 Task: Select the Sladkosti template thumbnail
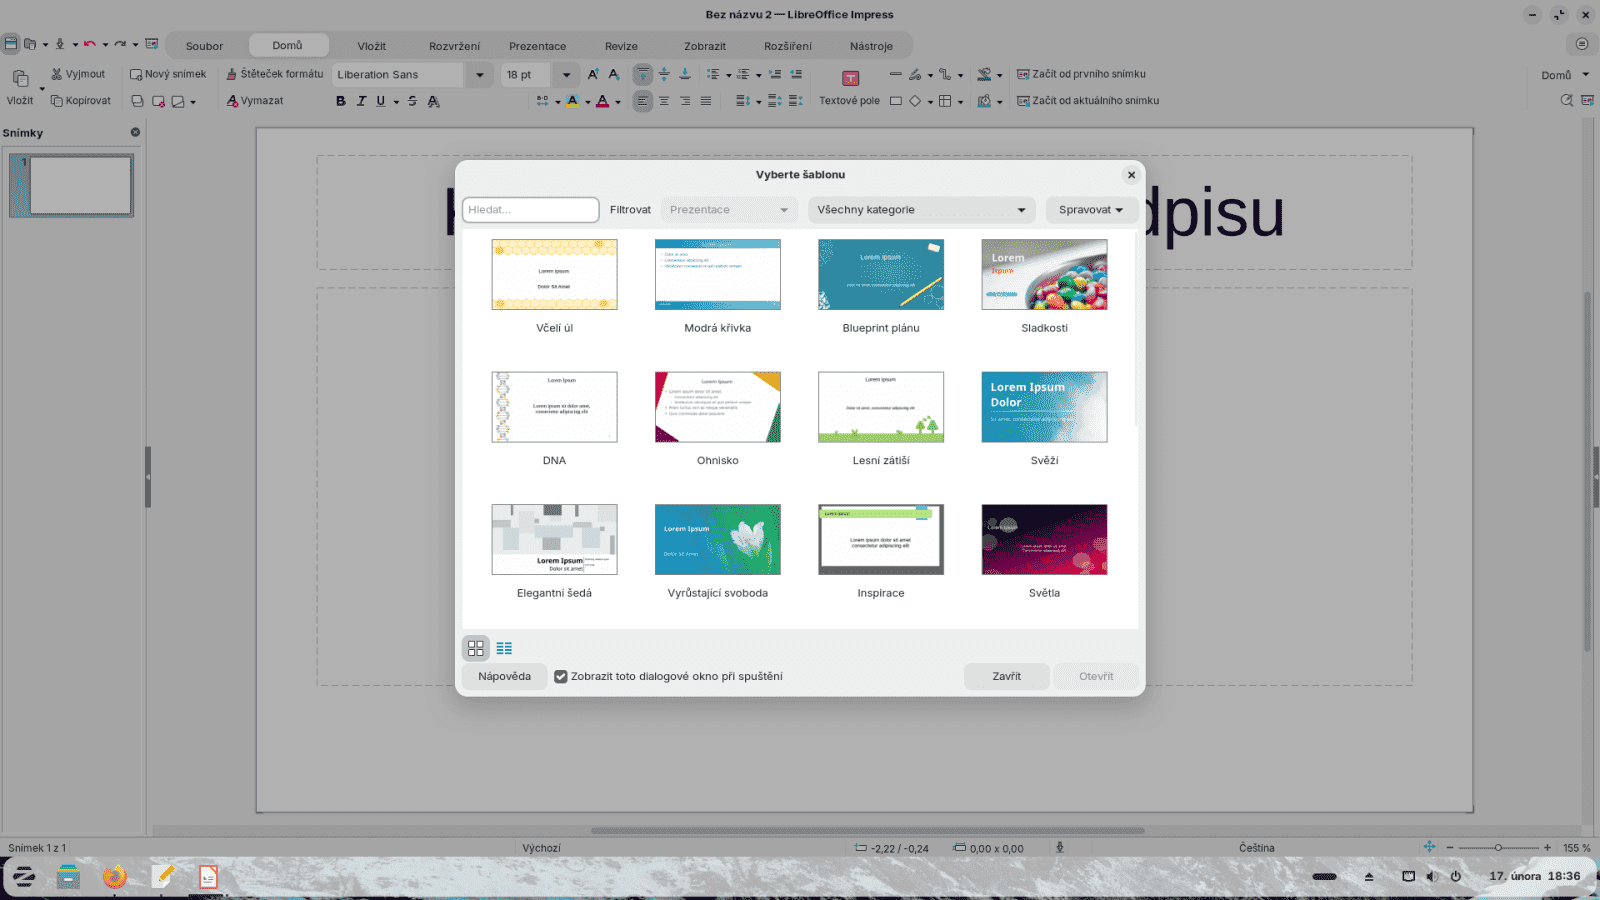(x=1044, y=275)
